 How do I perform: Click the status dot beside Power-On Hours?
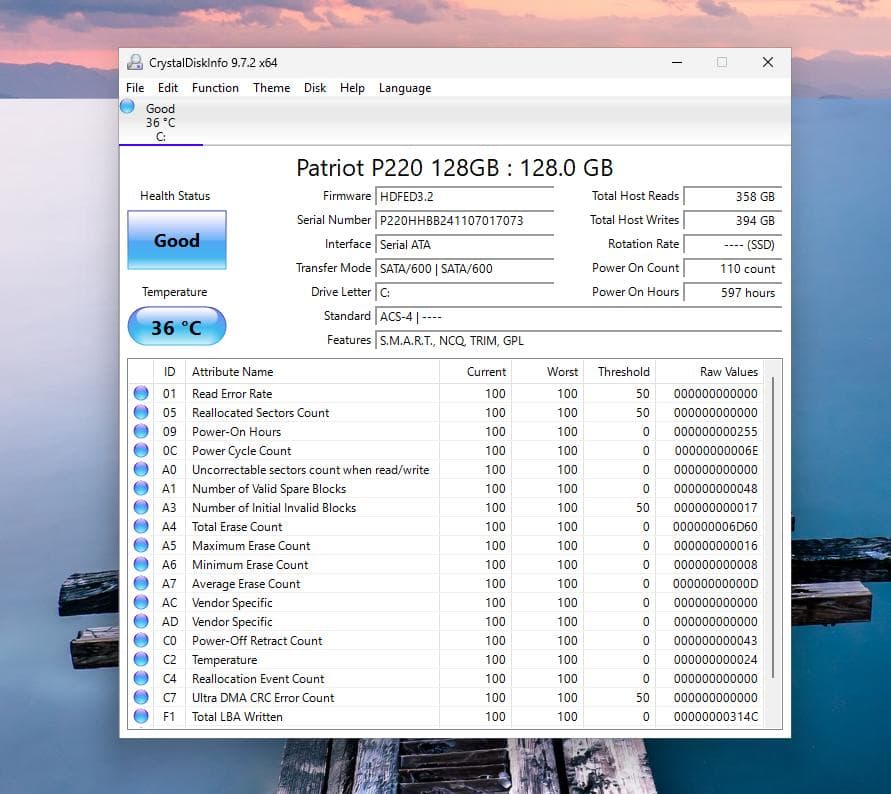click(x=140, y=431)
